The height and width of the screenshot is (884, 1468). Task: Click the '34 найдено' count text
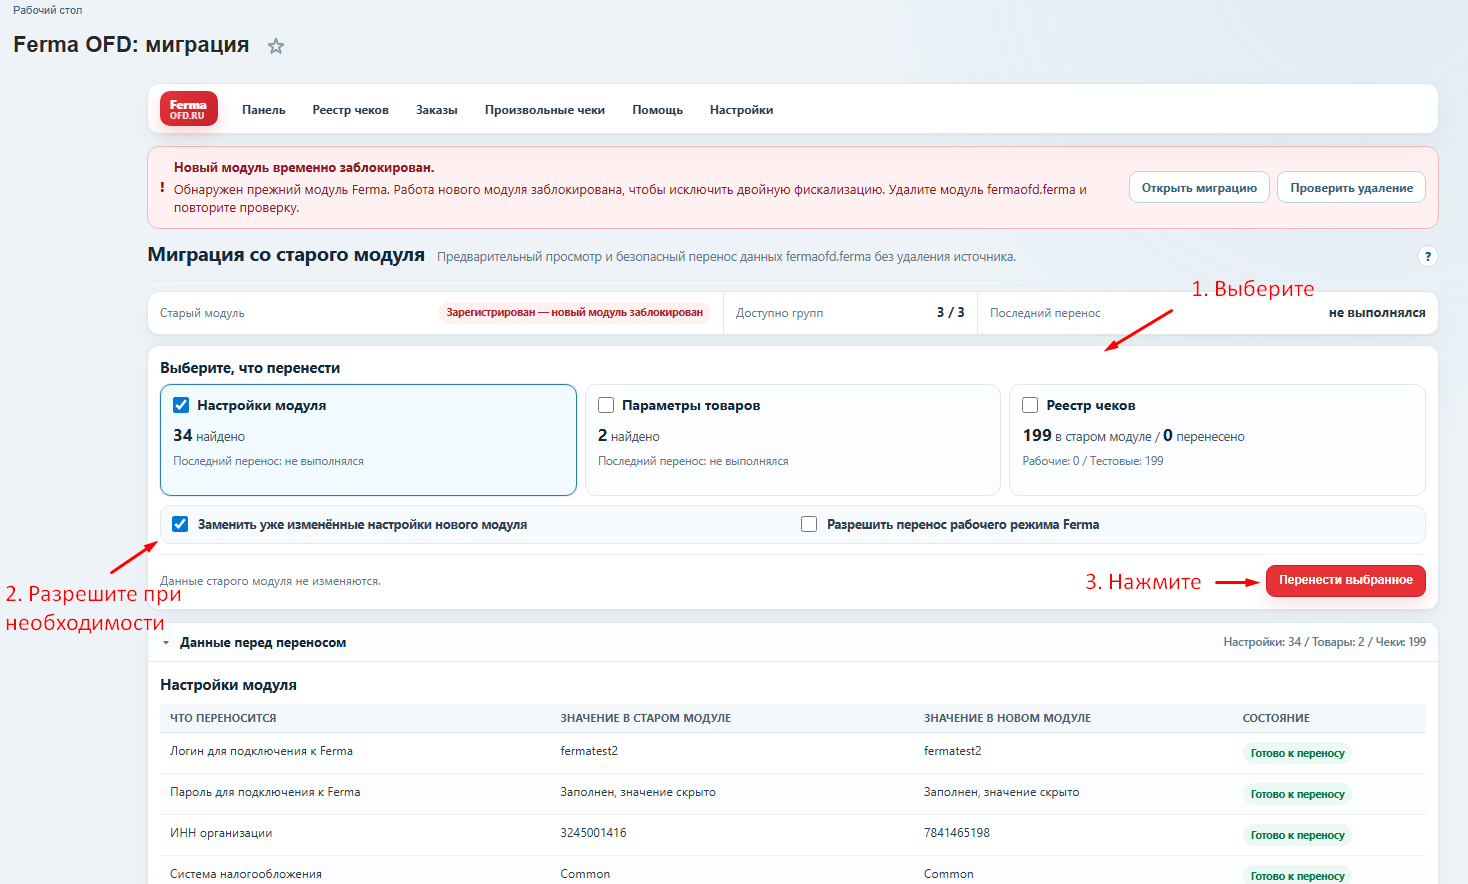[209, 436]
